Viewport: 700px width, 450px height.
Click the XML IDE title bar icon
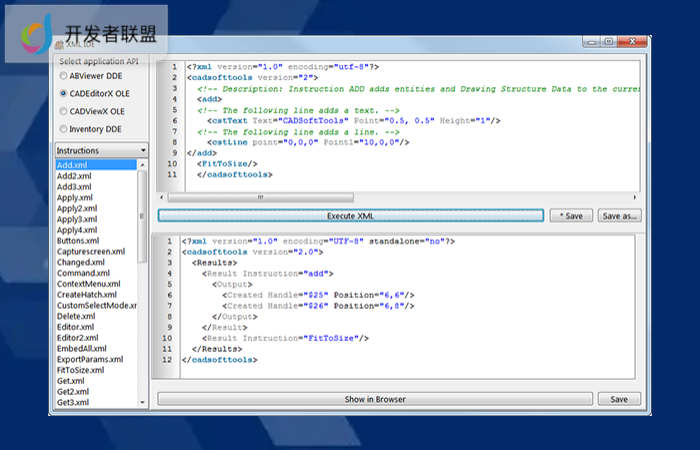[x=58, y=45]
